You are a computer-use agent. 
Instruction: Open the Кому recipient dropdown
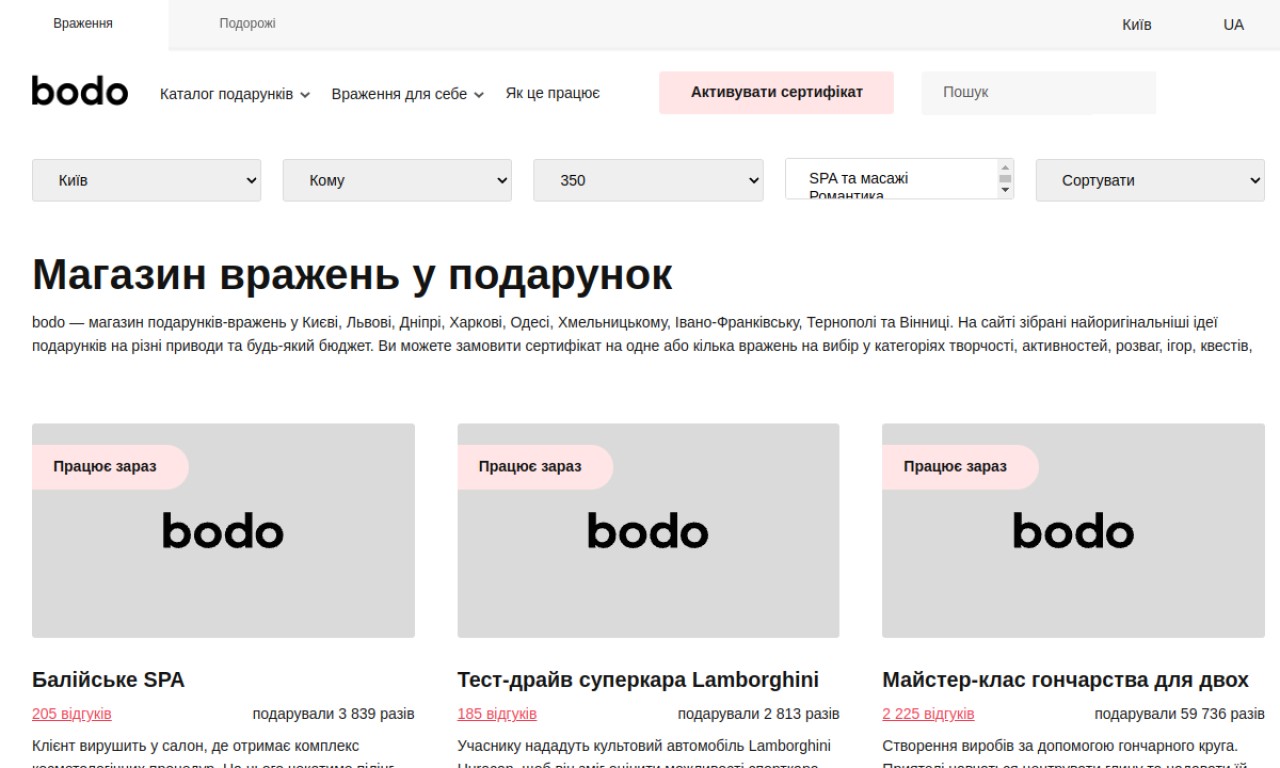point(397,180)
